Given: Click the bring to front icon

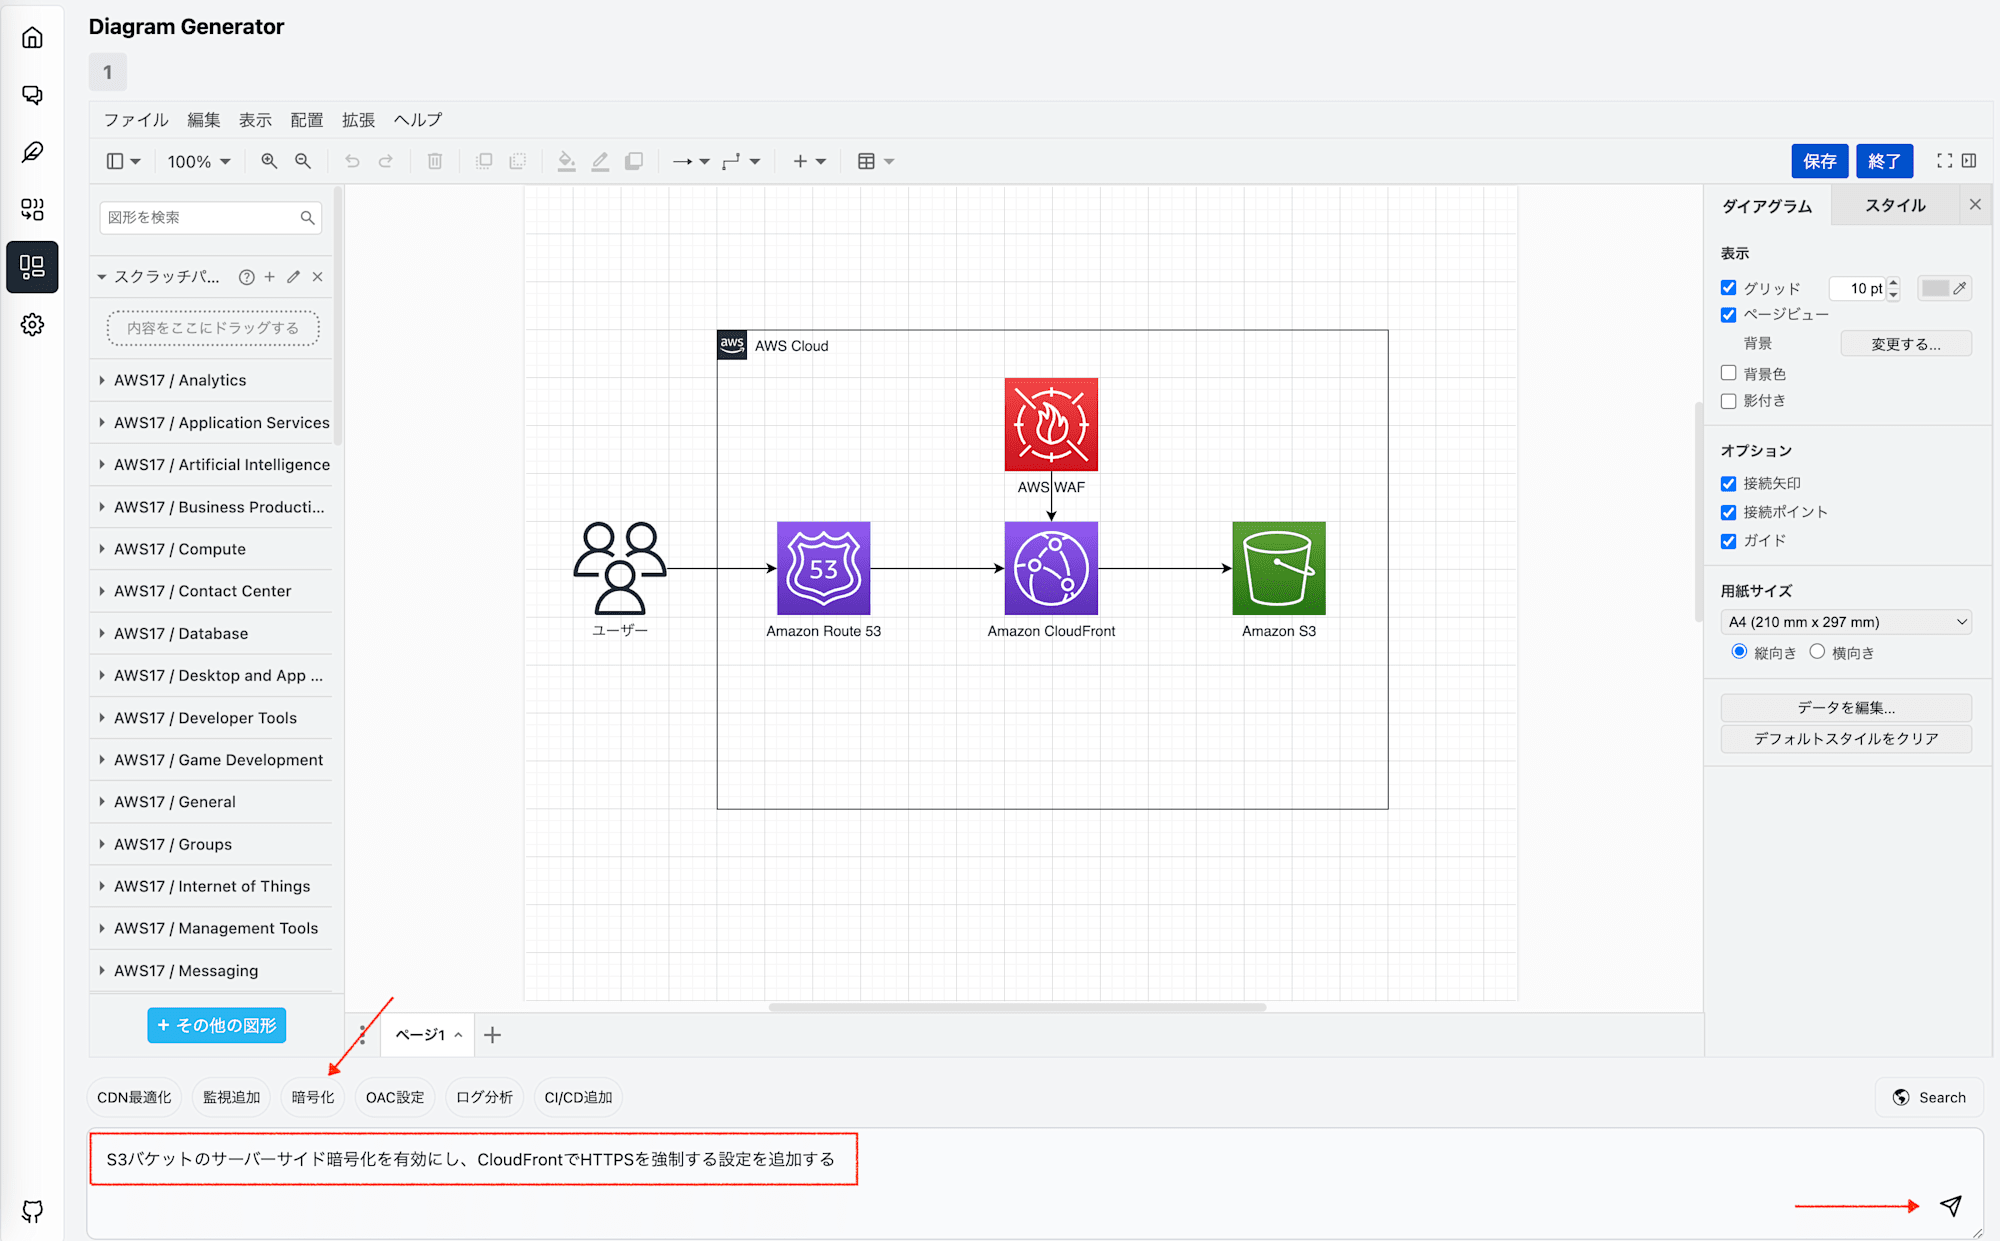Looking at the screenshot, I should tap(484, 161).
